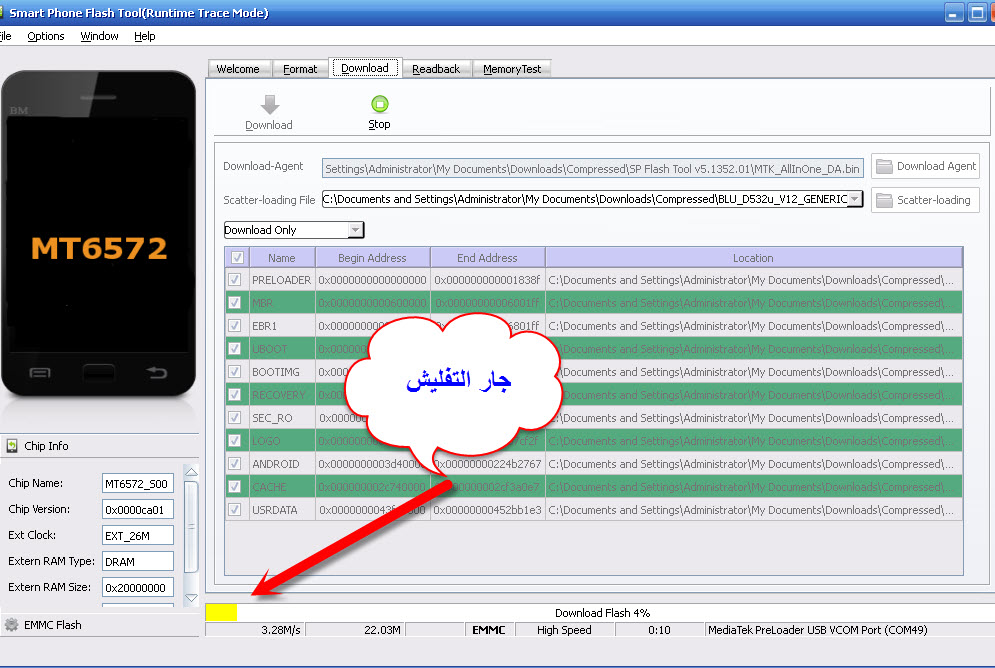Toggle the select-all checkbox in table header
The width and height of the screenshot is (995, 668).
tap(237, 258)
